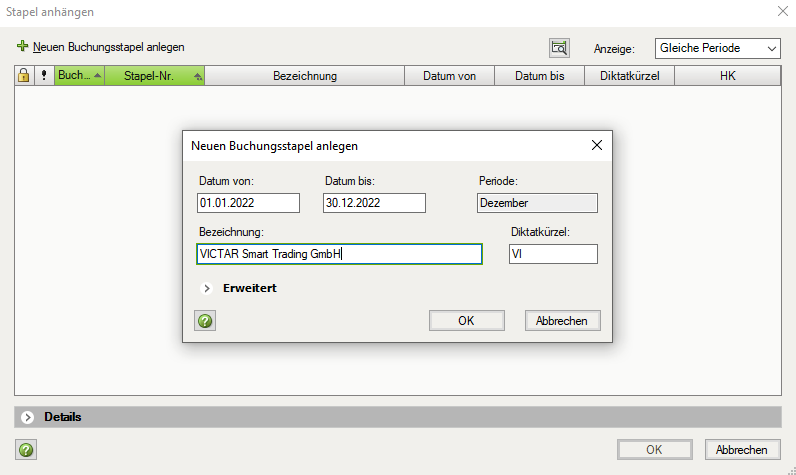Click the Bezeichnung column header
796x475 pixels.
pyautogui.click(x=305, y=76)
